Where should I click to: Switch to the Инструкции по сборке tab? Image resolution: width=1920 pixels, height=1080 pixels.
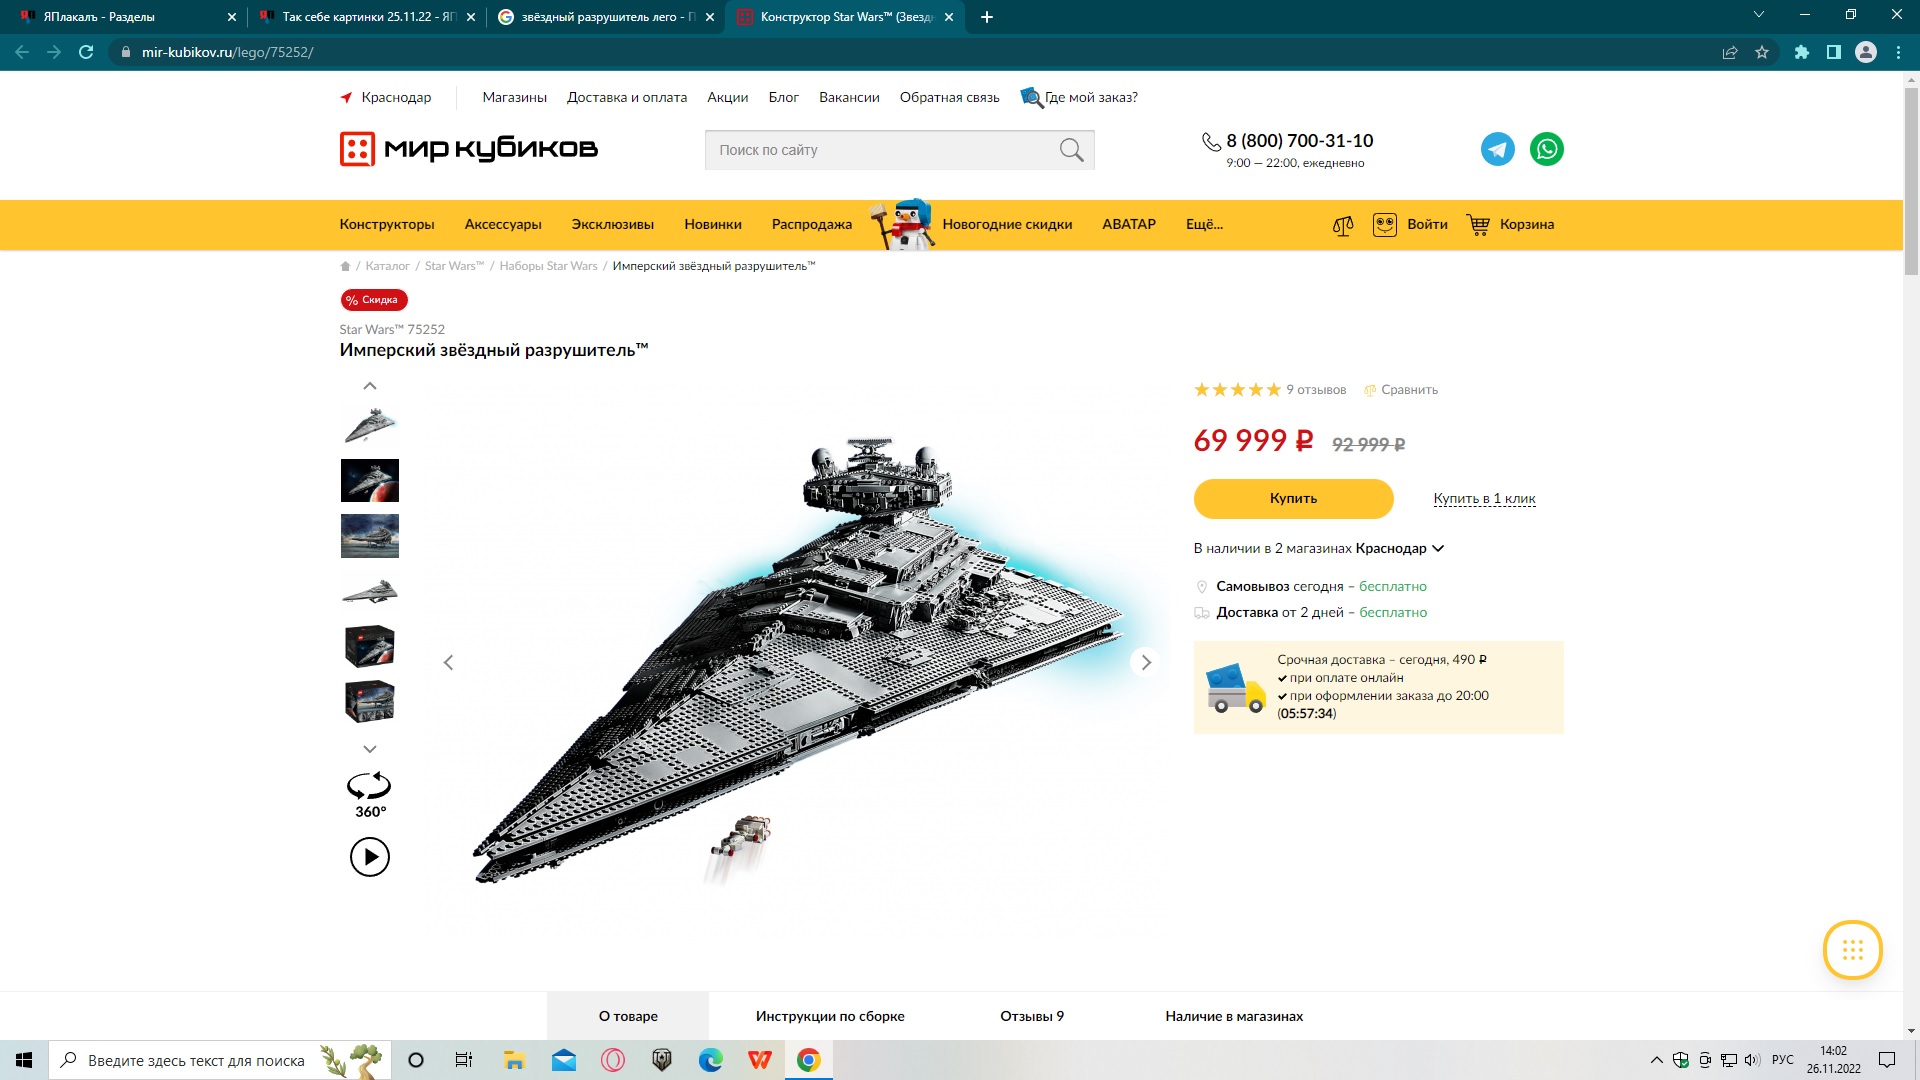[x=830, y=1016]
